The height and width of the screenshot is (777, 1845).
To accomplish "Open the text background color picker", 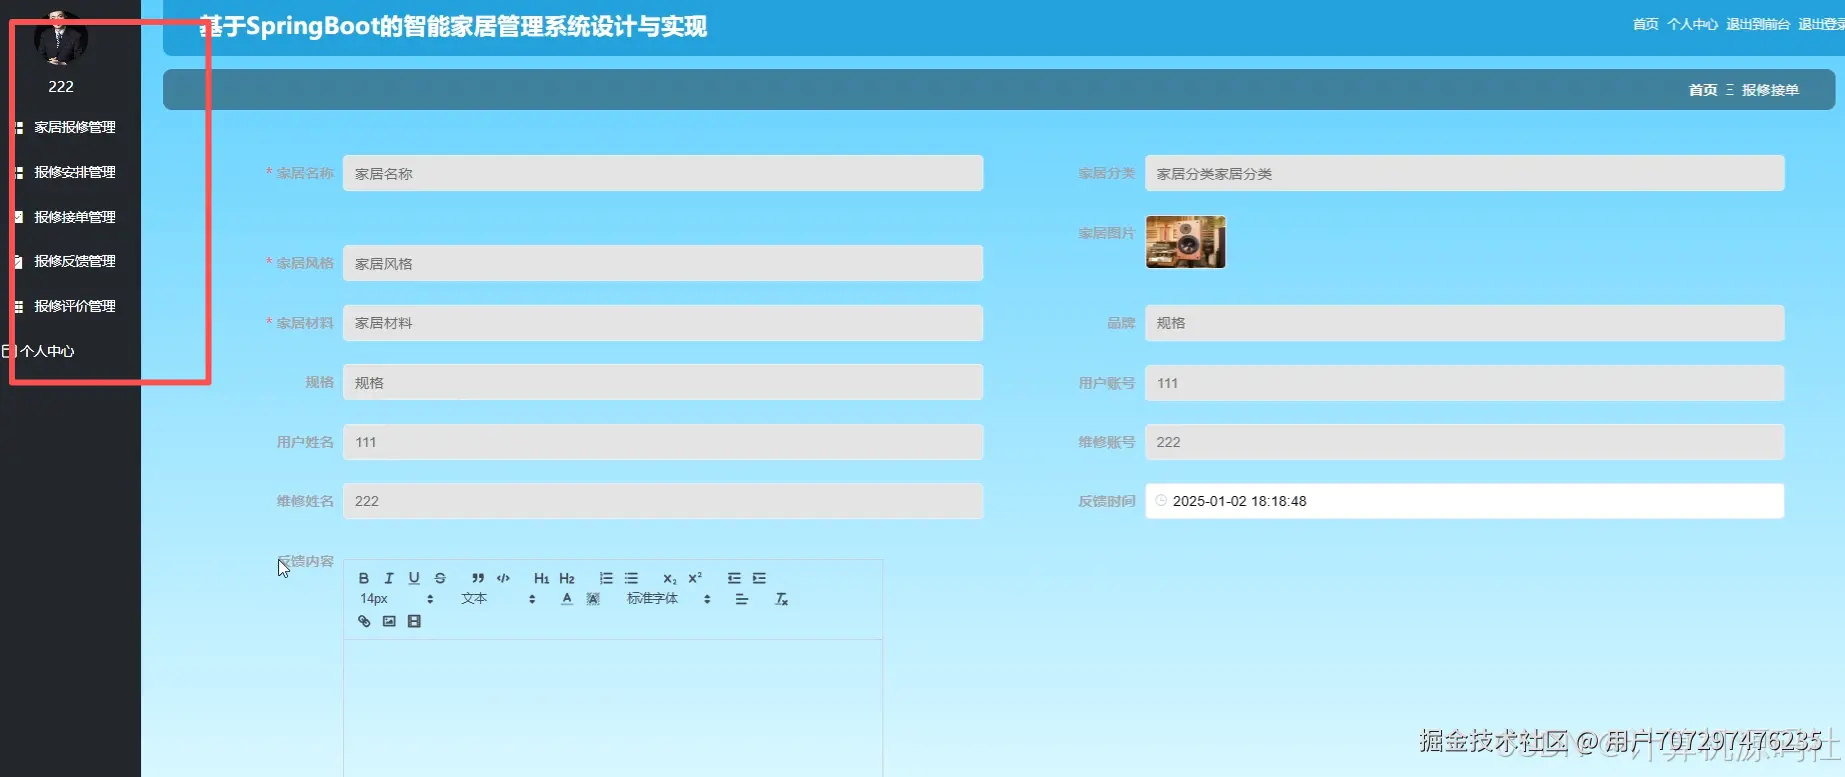I will click(593, 599).
